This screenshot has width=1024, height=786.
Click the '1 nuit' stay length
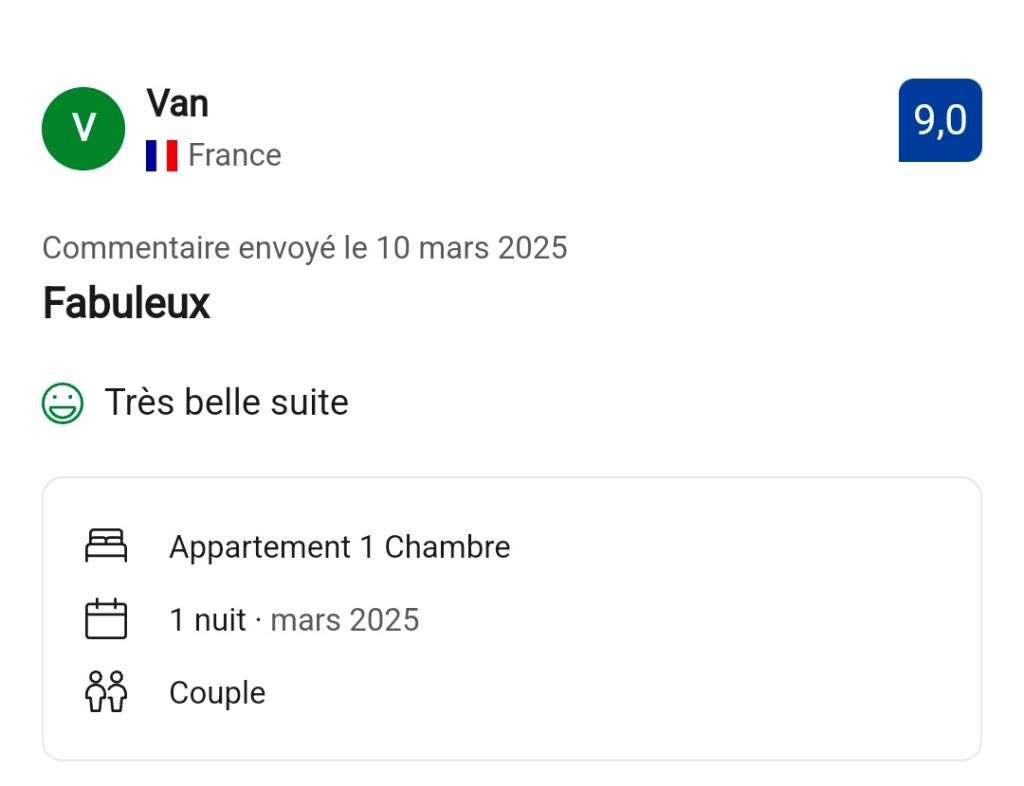pyautogui.click(x=207, y=620)
